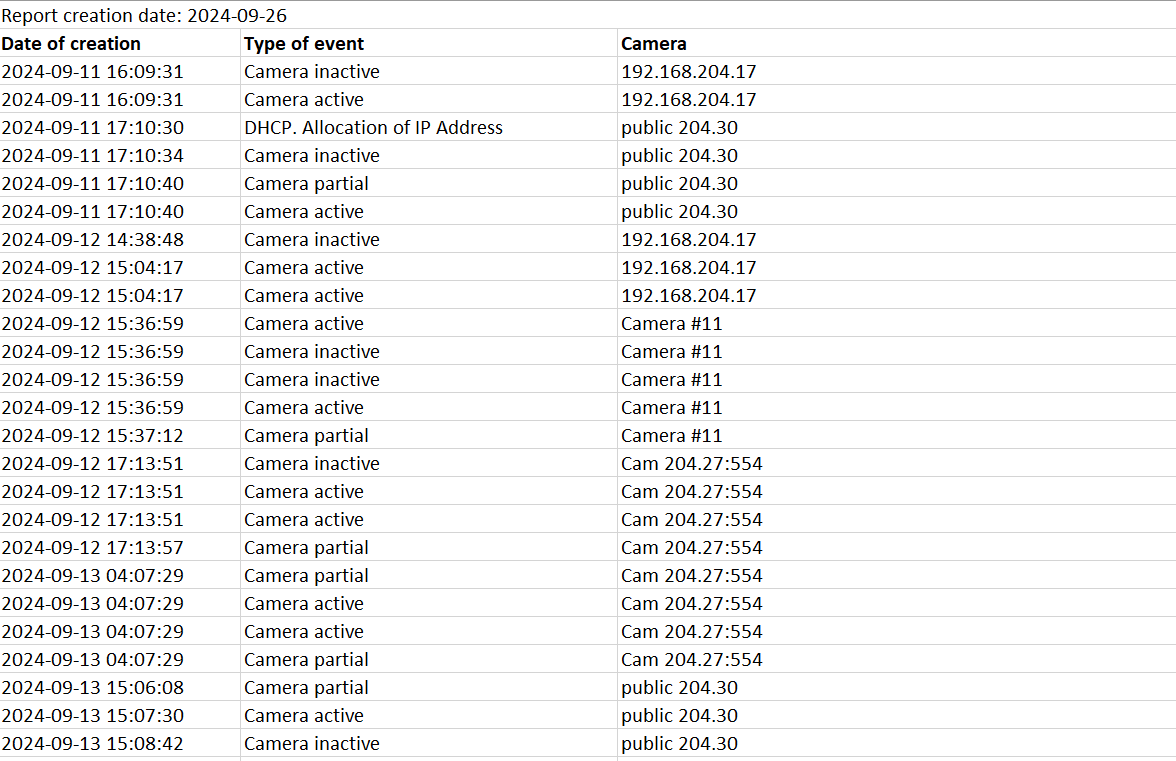Select the 2024-09-13 15:08:42 timestamp cell
Viewport: 1176px width, 761px height.
click(92, 744)
